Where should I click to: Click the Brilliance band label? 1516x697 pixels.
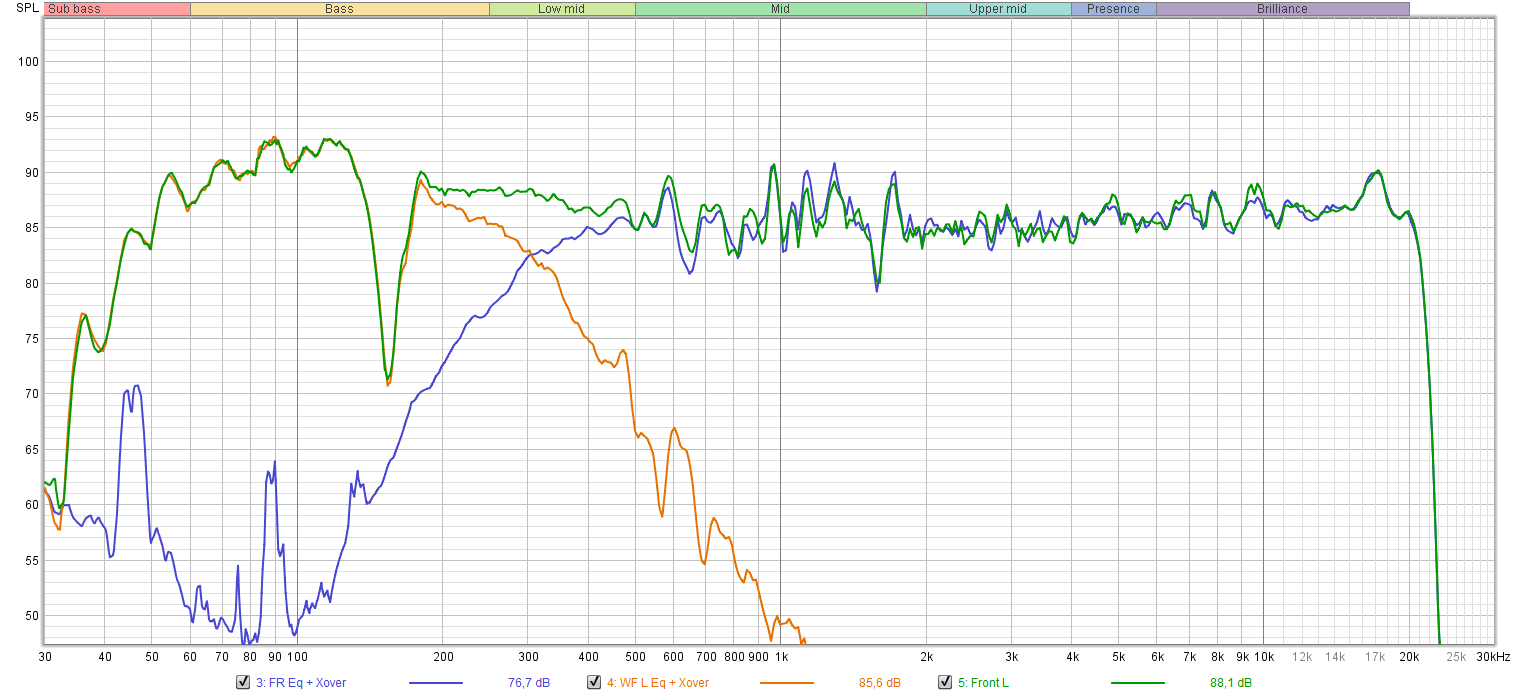click(1282, 9)
